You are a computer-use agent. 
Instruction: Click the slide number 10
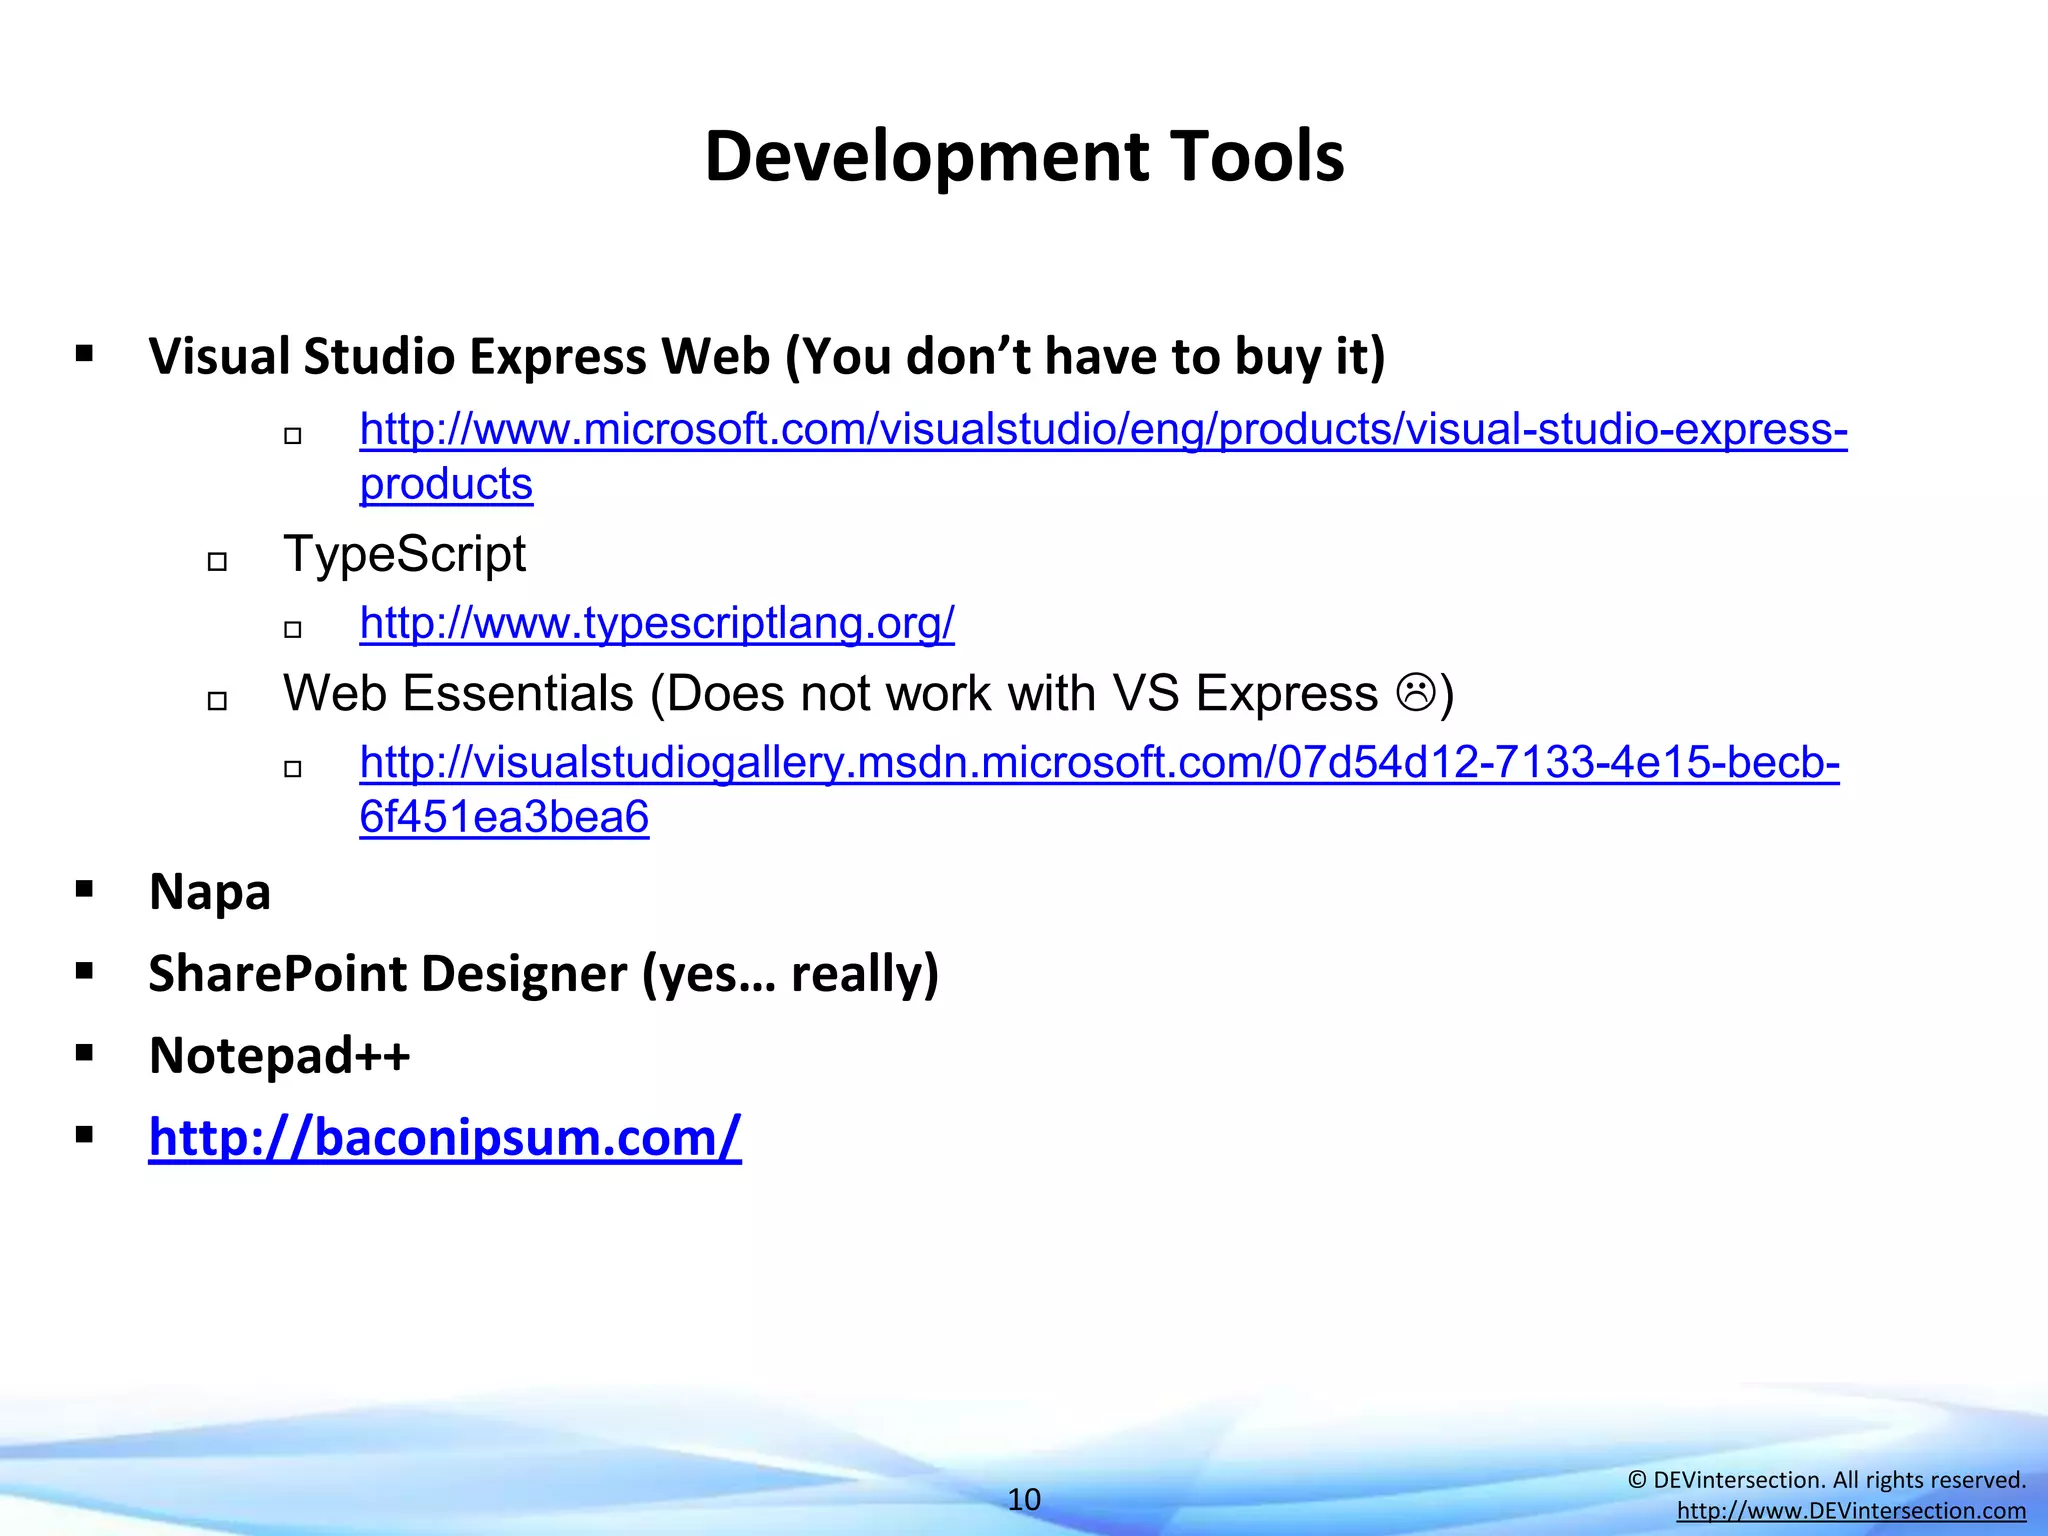[x=1024, y=1499]
